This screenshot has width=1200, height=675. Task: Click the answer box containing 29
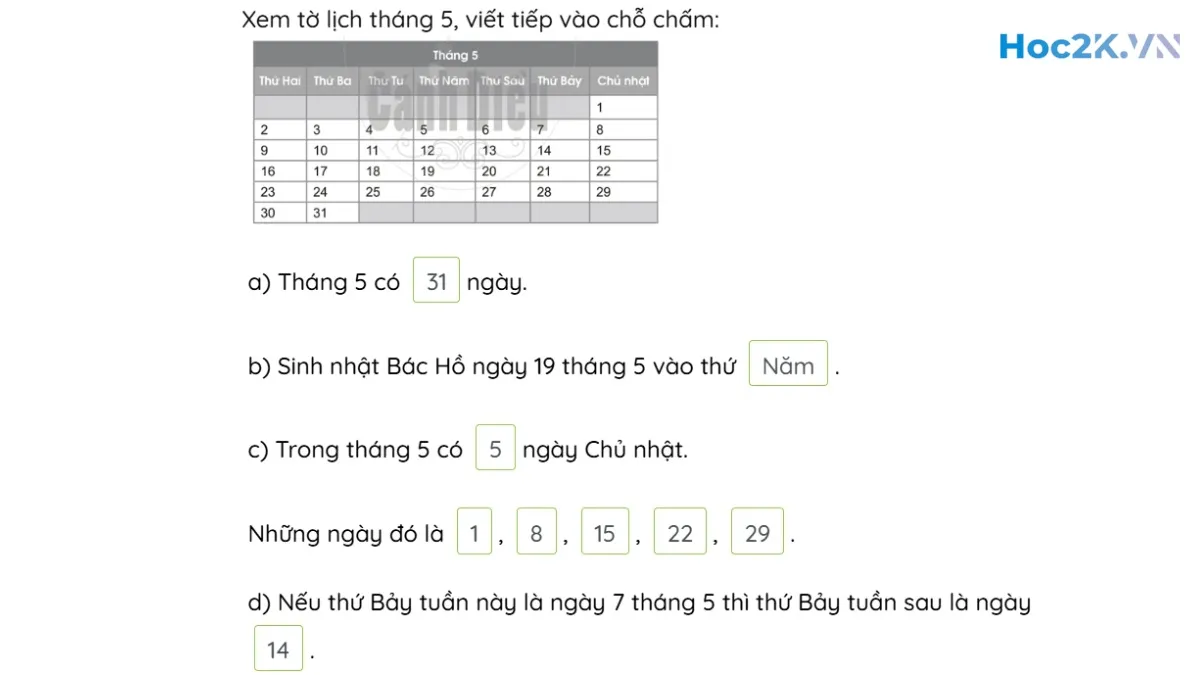click(x=757, y=533)
